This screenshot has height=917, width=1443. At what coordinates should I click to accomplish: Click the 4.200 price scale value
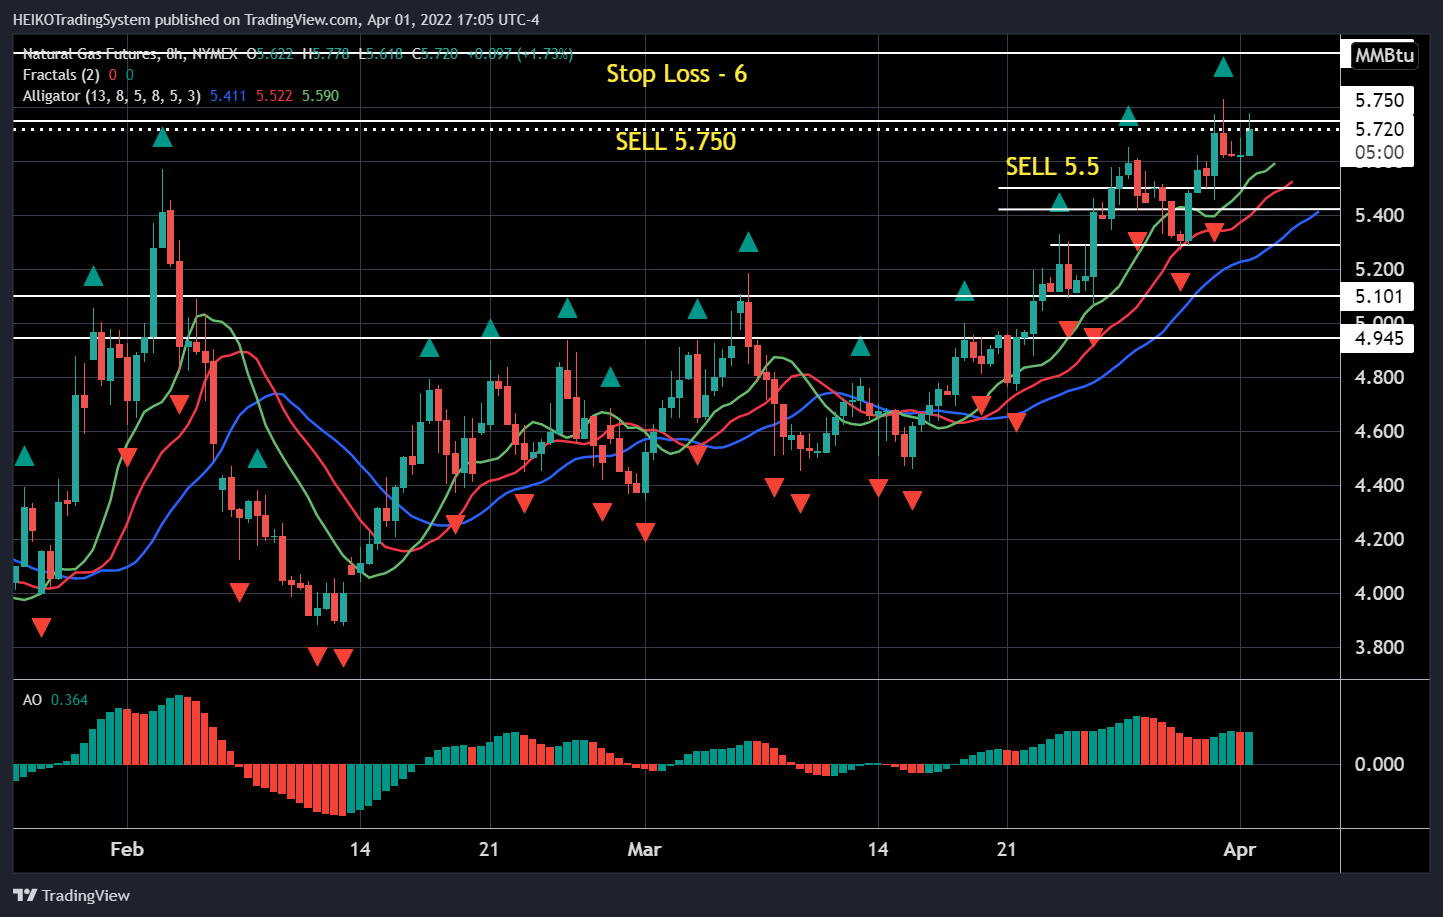click(1379, 539)
